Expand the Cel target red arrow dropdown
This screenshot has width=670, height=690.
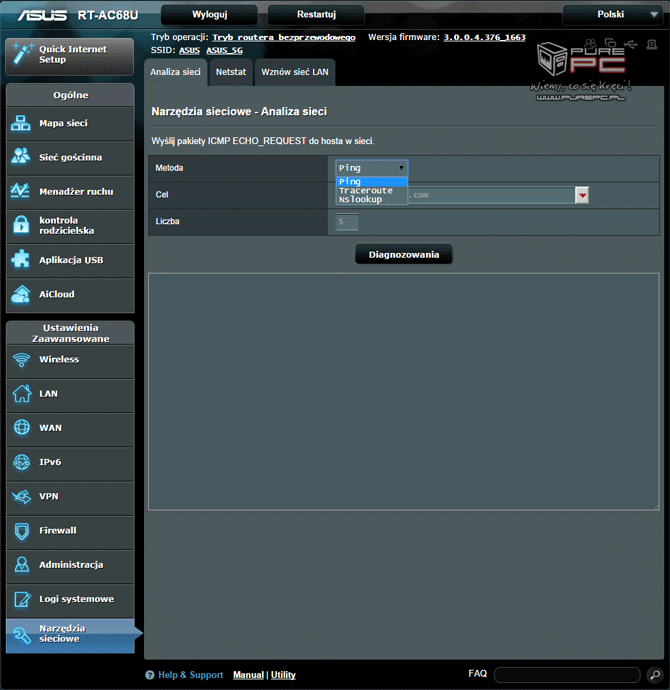[x=582, y=195]
